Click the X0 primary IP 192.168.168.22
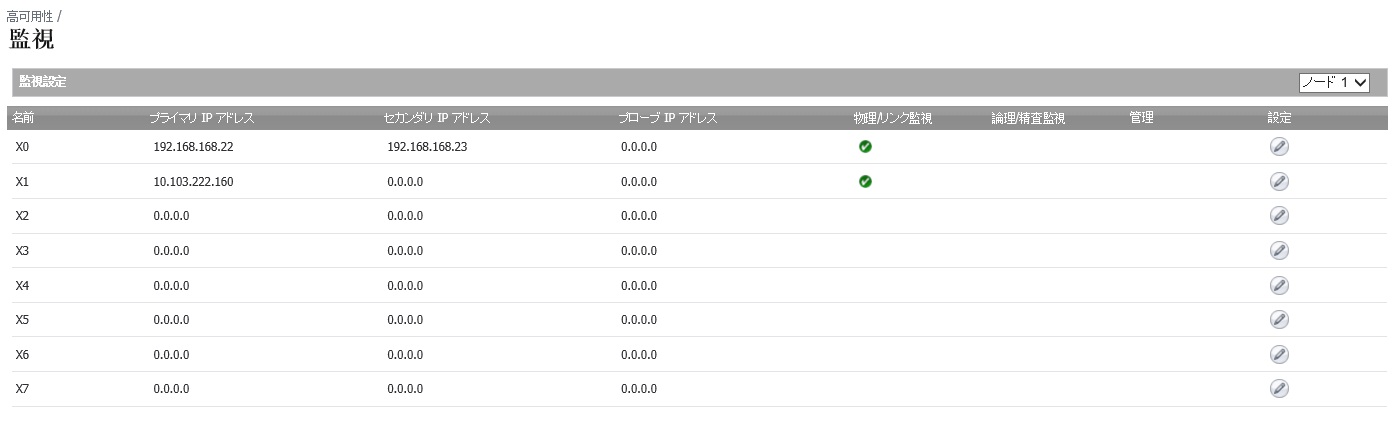 193,147
